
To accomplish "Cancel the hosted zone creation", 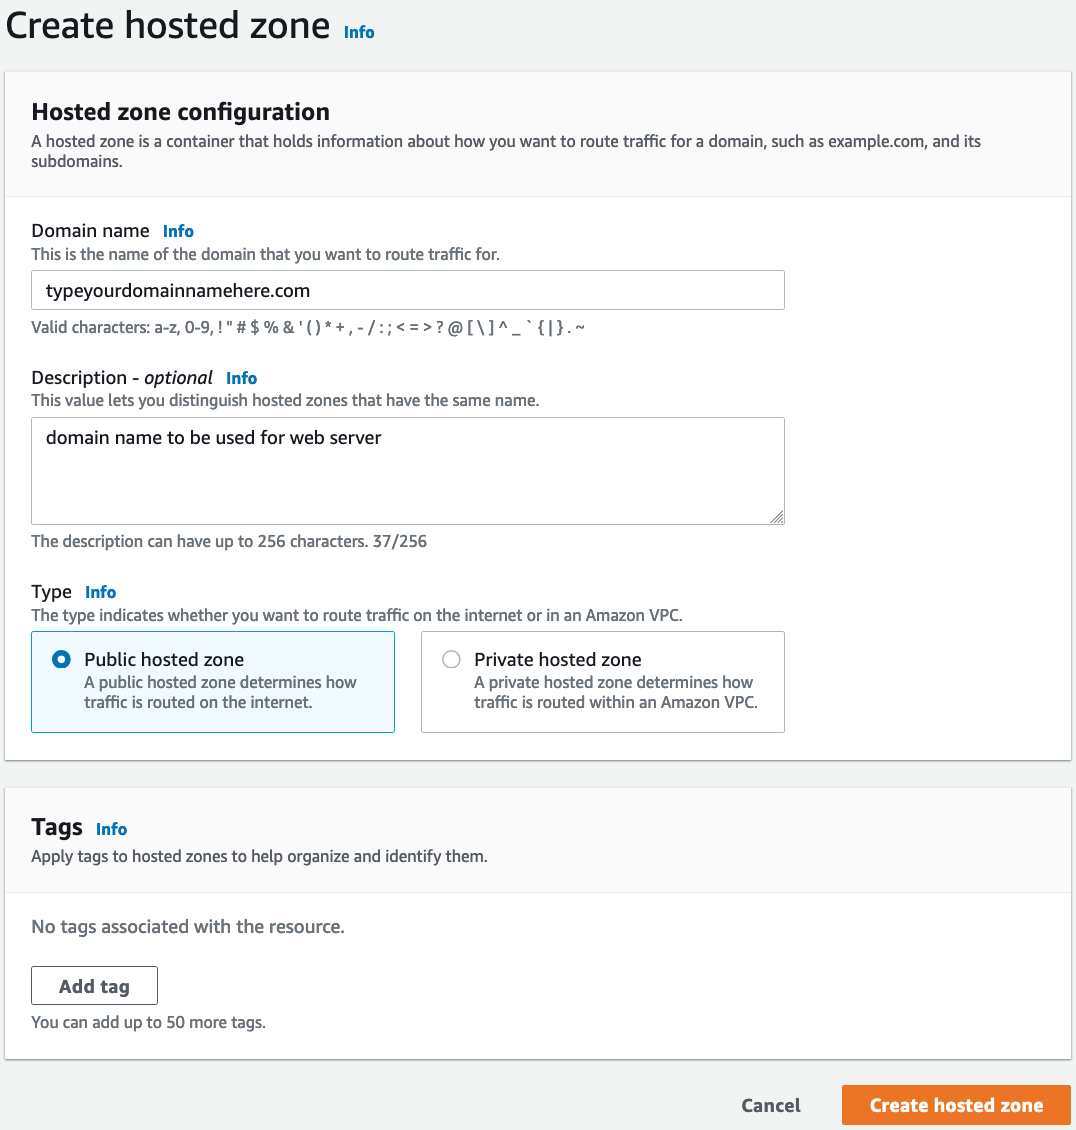I will coord(771,1105).
